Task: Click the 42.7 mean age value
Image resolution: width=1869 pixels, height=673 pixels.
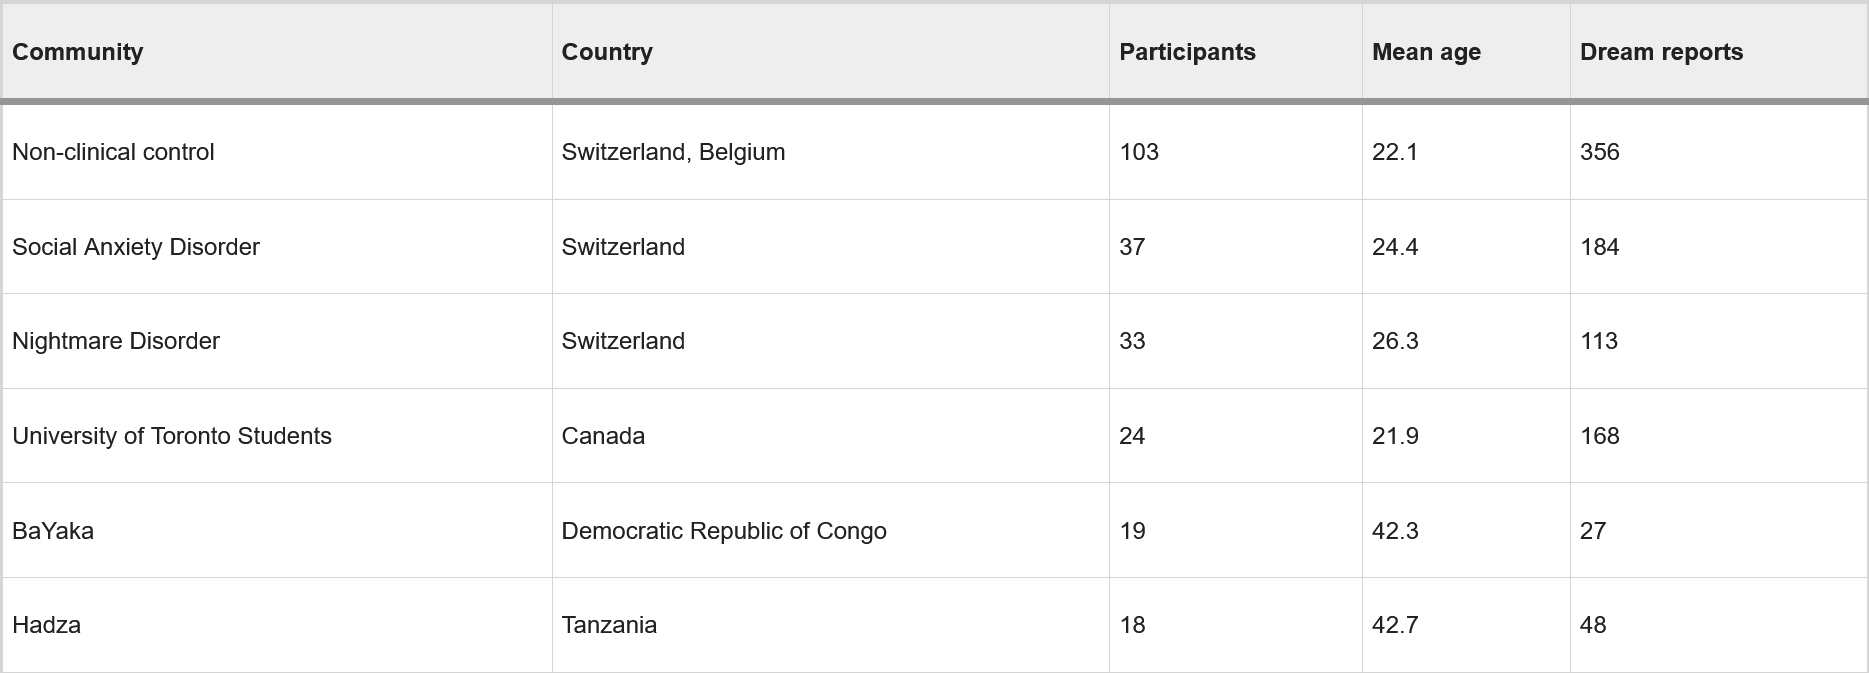Action: (x=1395, y=625)
